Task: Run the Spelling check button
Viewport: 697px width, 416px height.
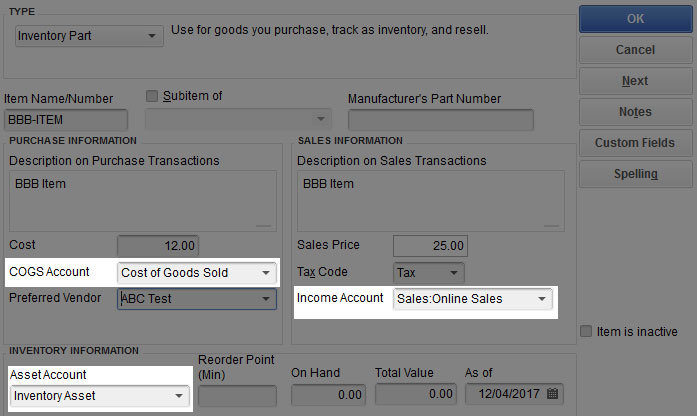Action: click(636, 174)
